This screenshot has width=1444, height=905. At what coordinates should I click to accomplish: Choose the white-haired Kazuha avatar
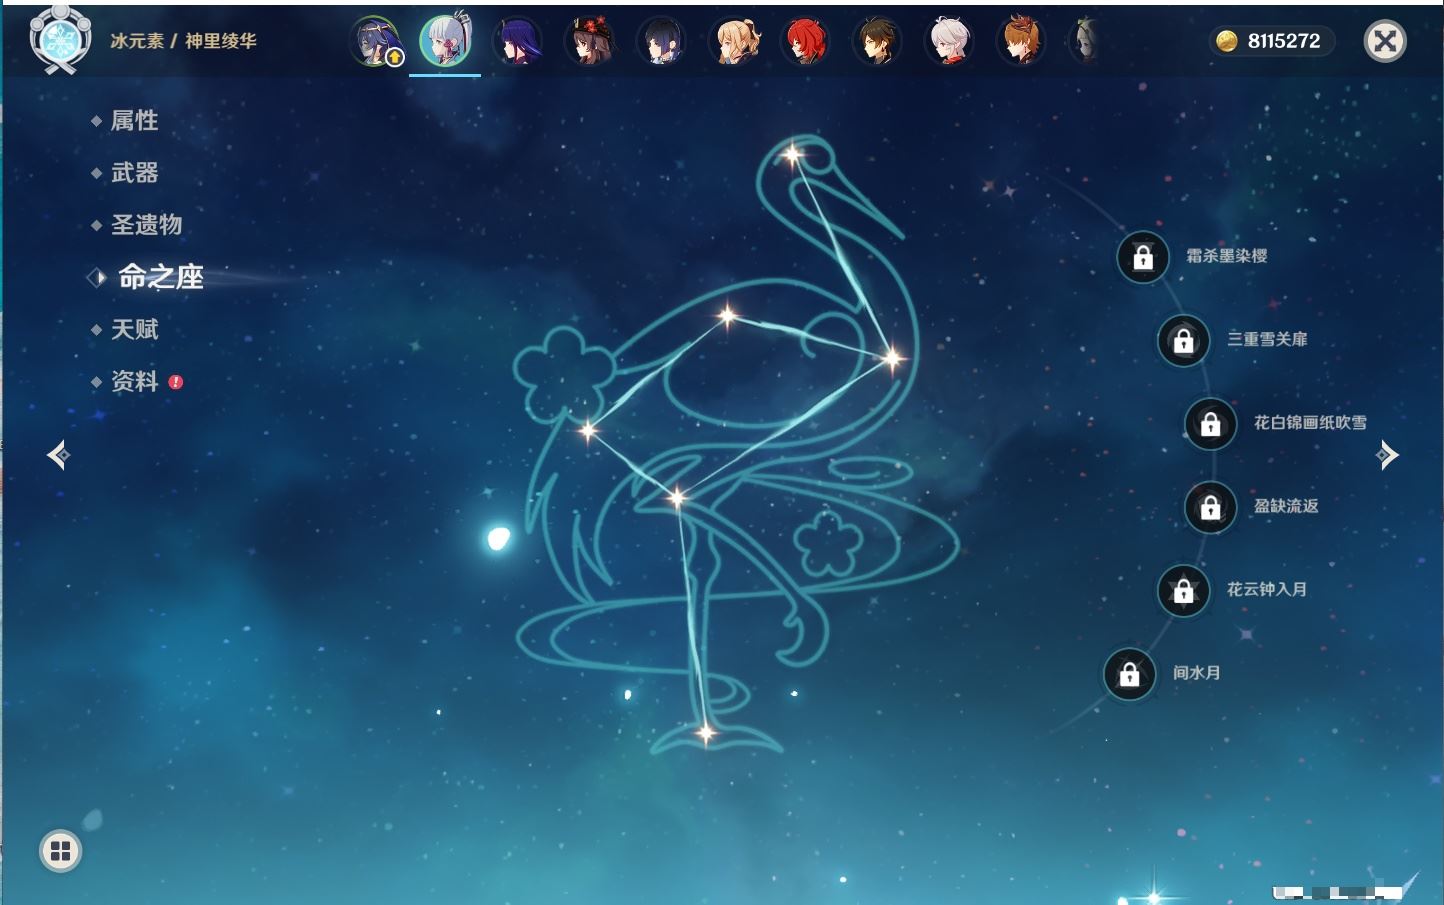point(949,42)
